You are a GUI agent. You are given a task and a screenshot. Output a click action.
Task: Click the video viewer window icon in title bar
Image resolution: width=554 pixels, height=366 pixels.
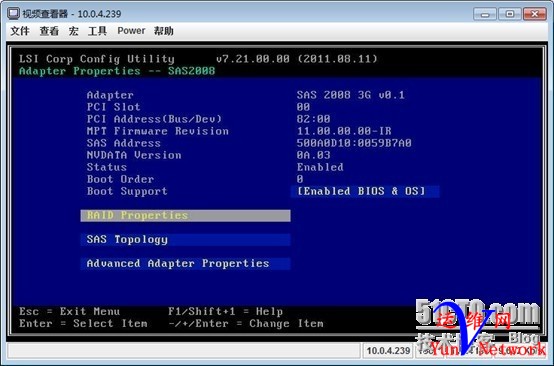click(14, 14)
